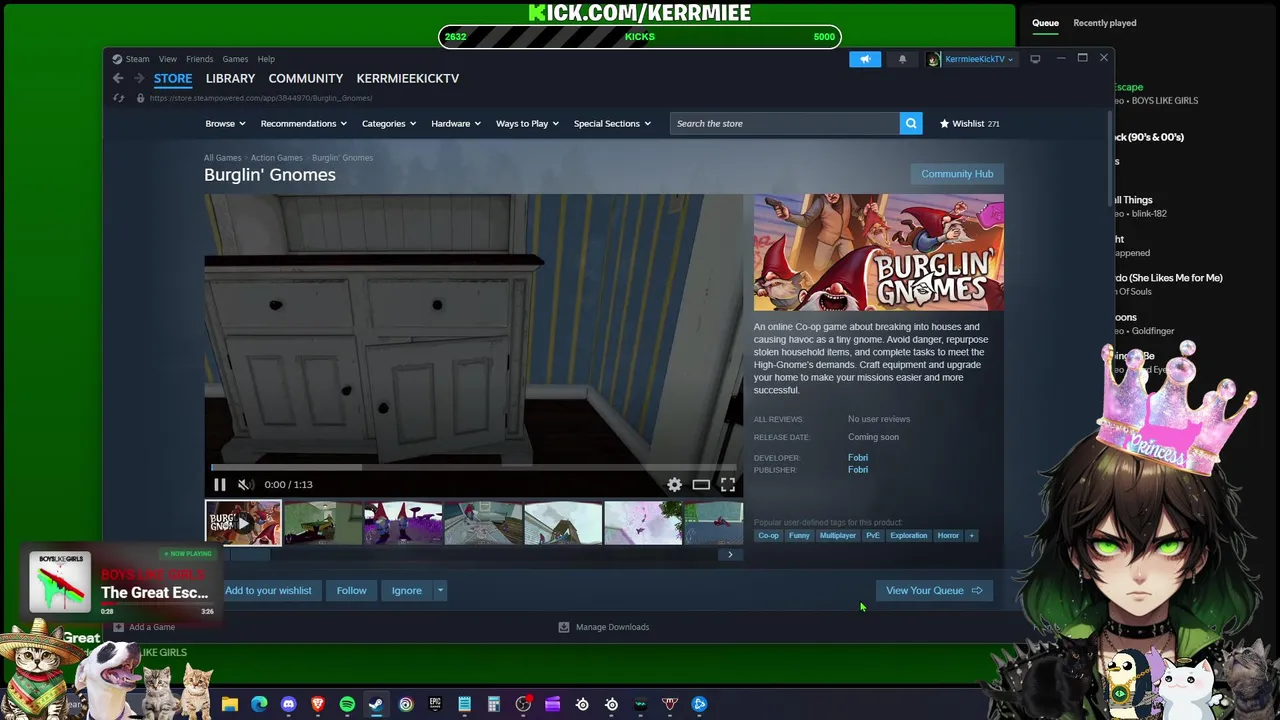This screenshot has height=720, width=1280.
Task: Expand the Recommendations dropdown
Action: pyautogui.click(x=304, y=124)
